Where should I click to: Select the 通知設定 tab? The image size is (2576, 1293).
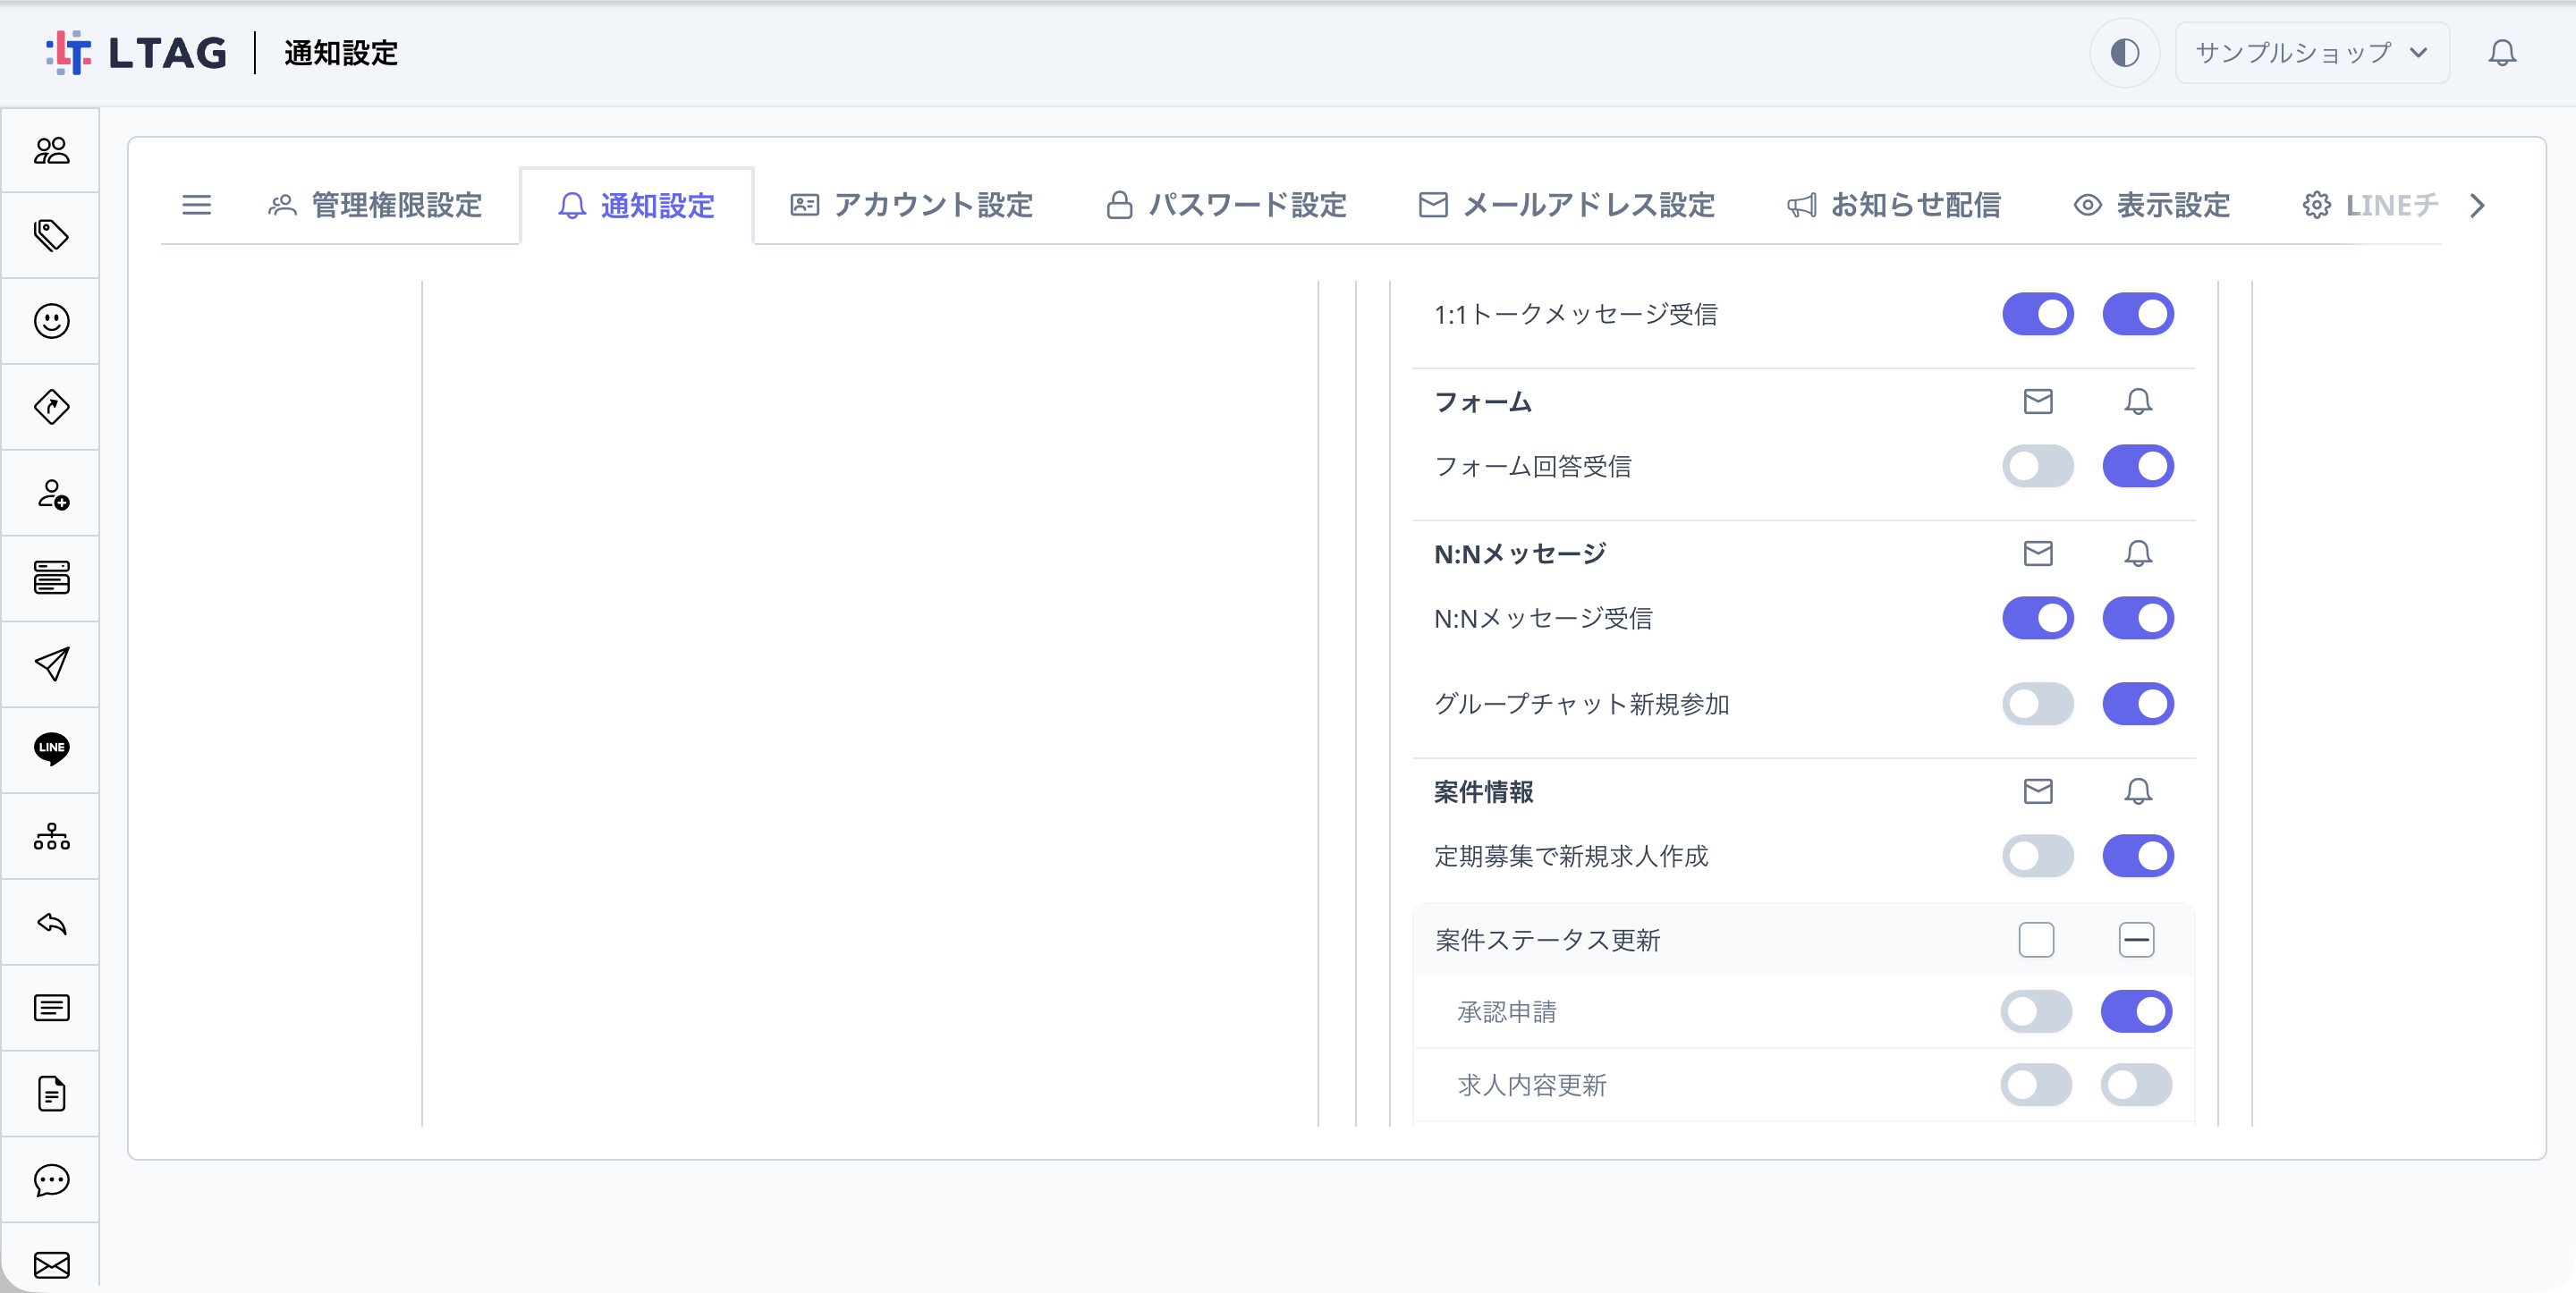(636, 205)
